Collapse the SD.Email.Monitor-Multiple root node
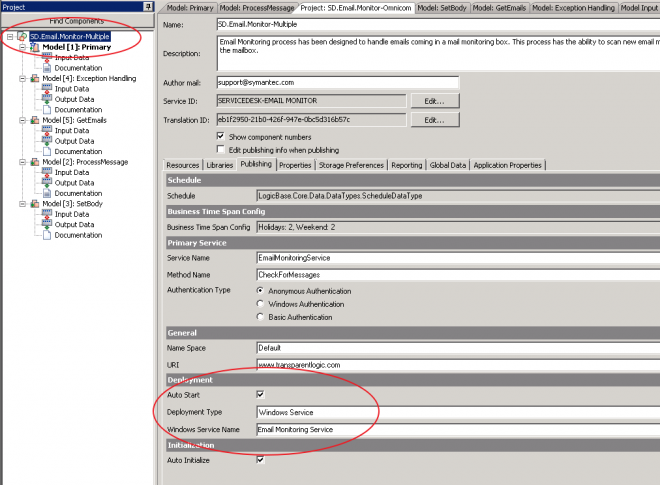Viewport: 660px width, 485px height. 10,37
